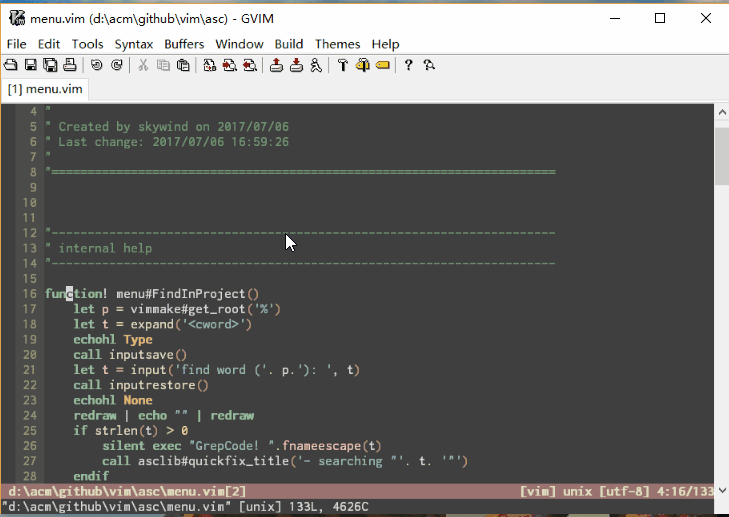Click the Save file floppy icon
This screenshot has width=729, height=517.
(x=31, y=65)
